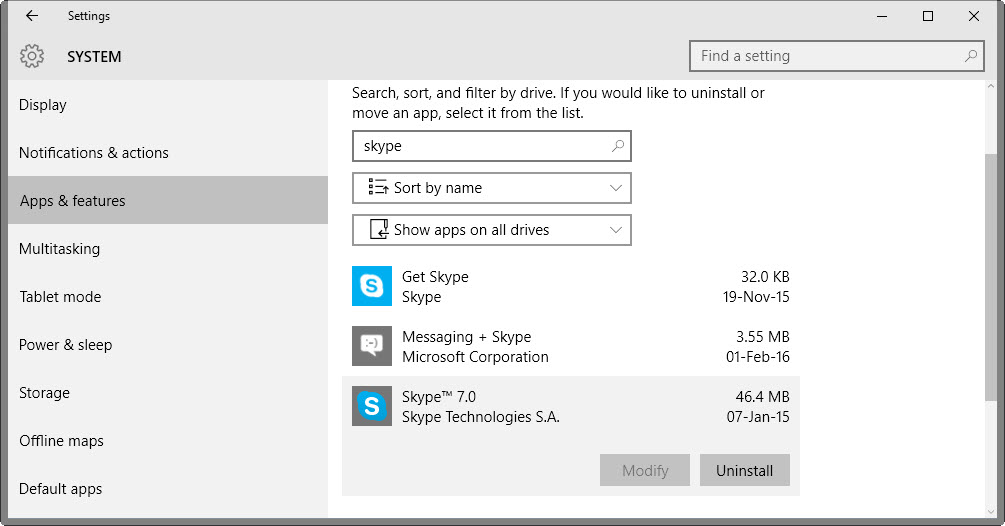Open Offline maps settings
The image size is (1005, 526).
coord(168,441)
